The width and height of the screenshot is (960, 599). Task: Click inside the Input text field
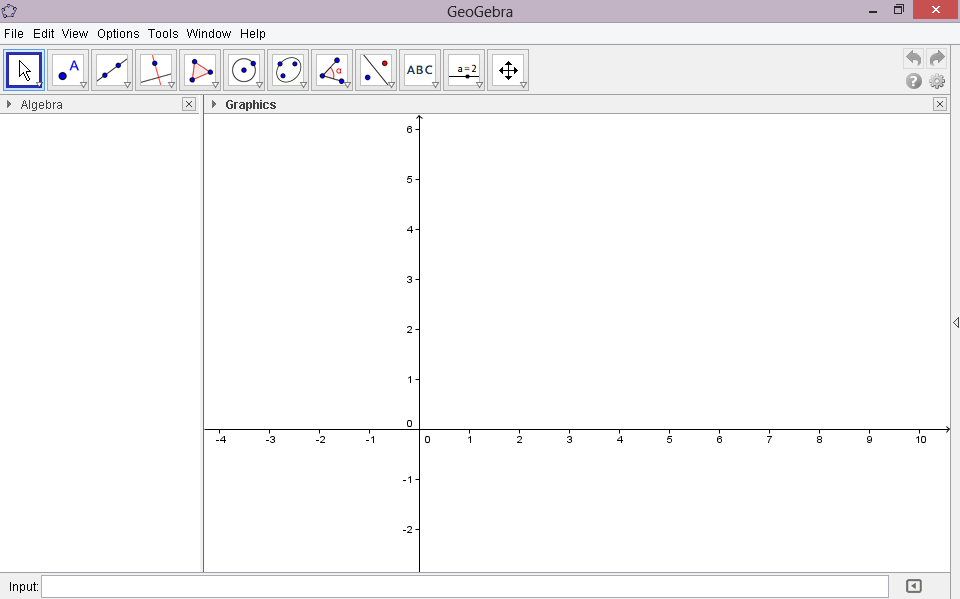[465, 587]
